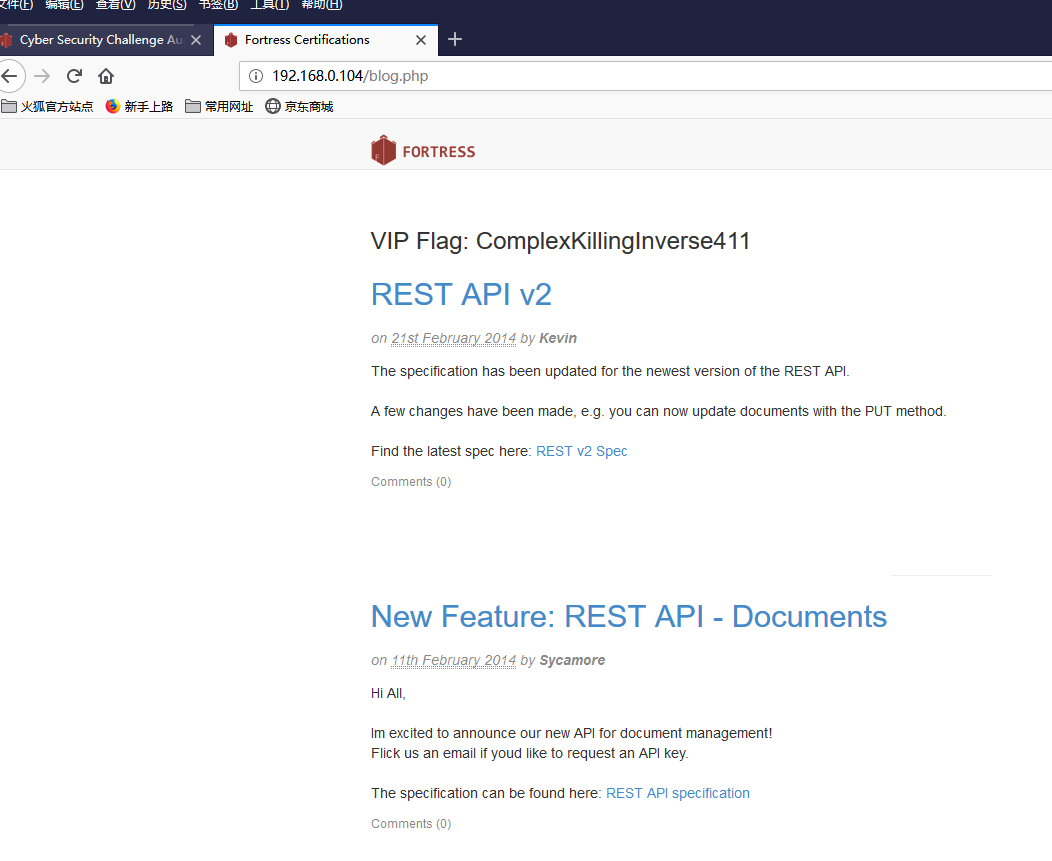The image size is (1052, 861).
Task: Expand the 常用网址 bookmark folder
Action: click(x=219, y=107)
